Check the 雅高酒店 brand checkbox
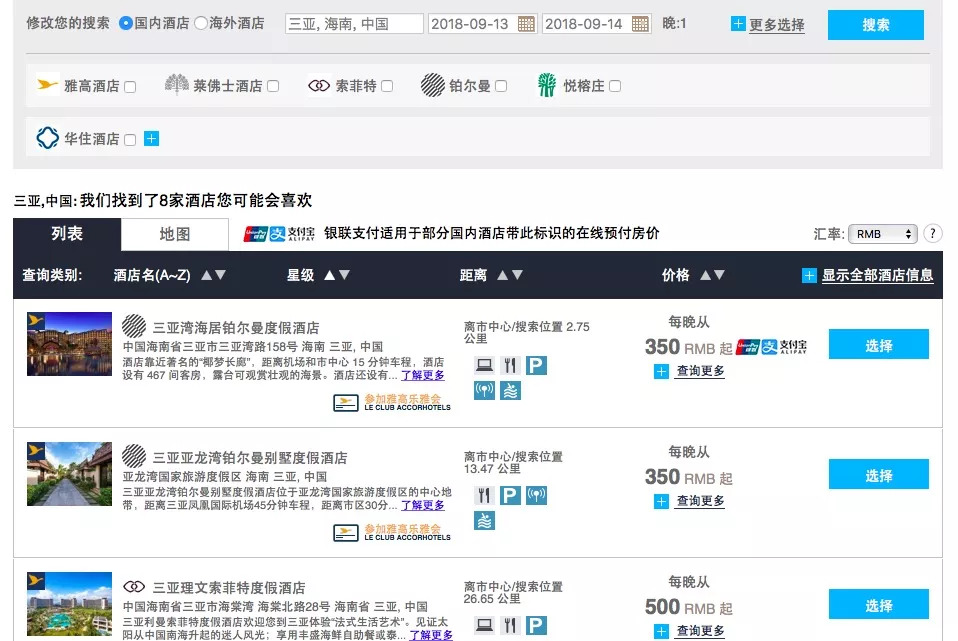Viewport: 958px width, 641px height. click(x=130, y=87)
